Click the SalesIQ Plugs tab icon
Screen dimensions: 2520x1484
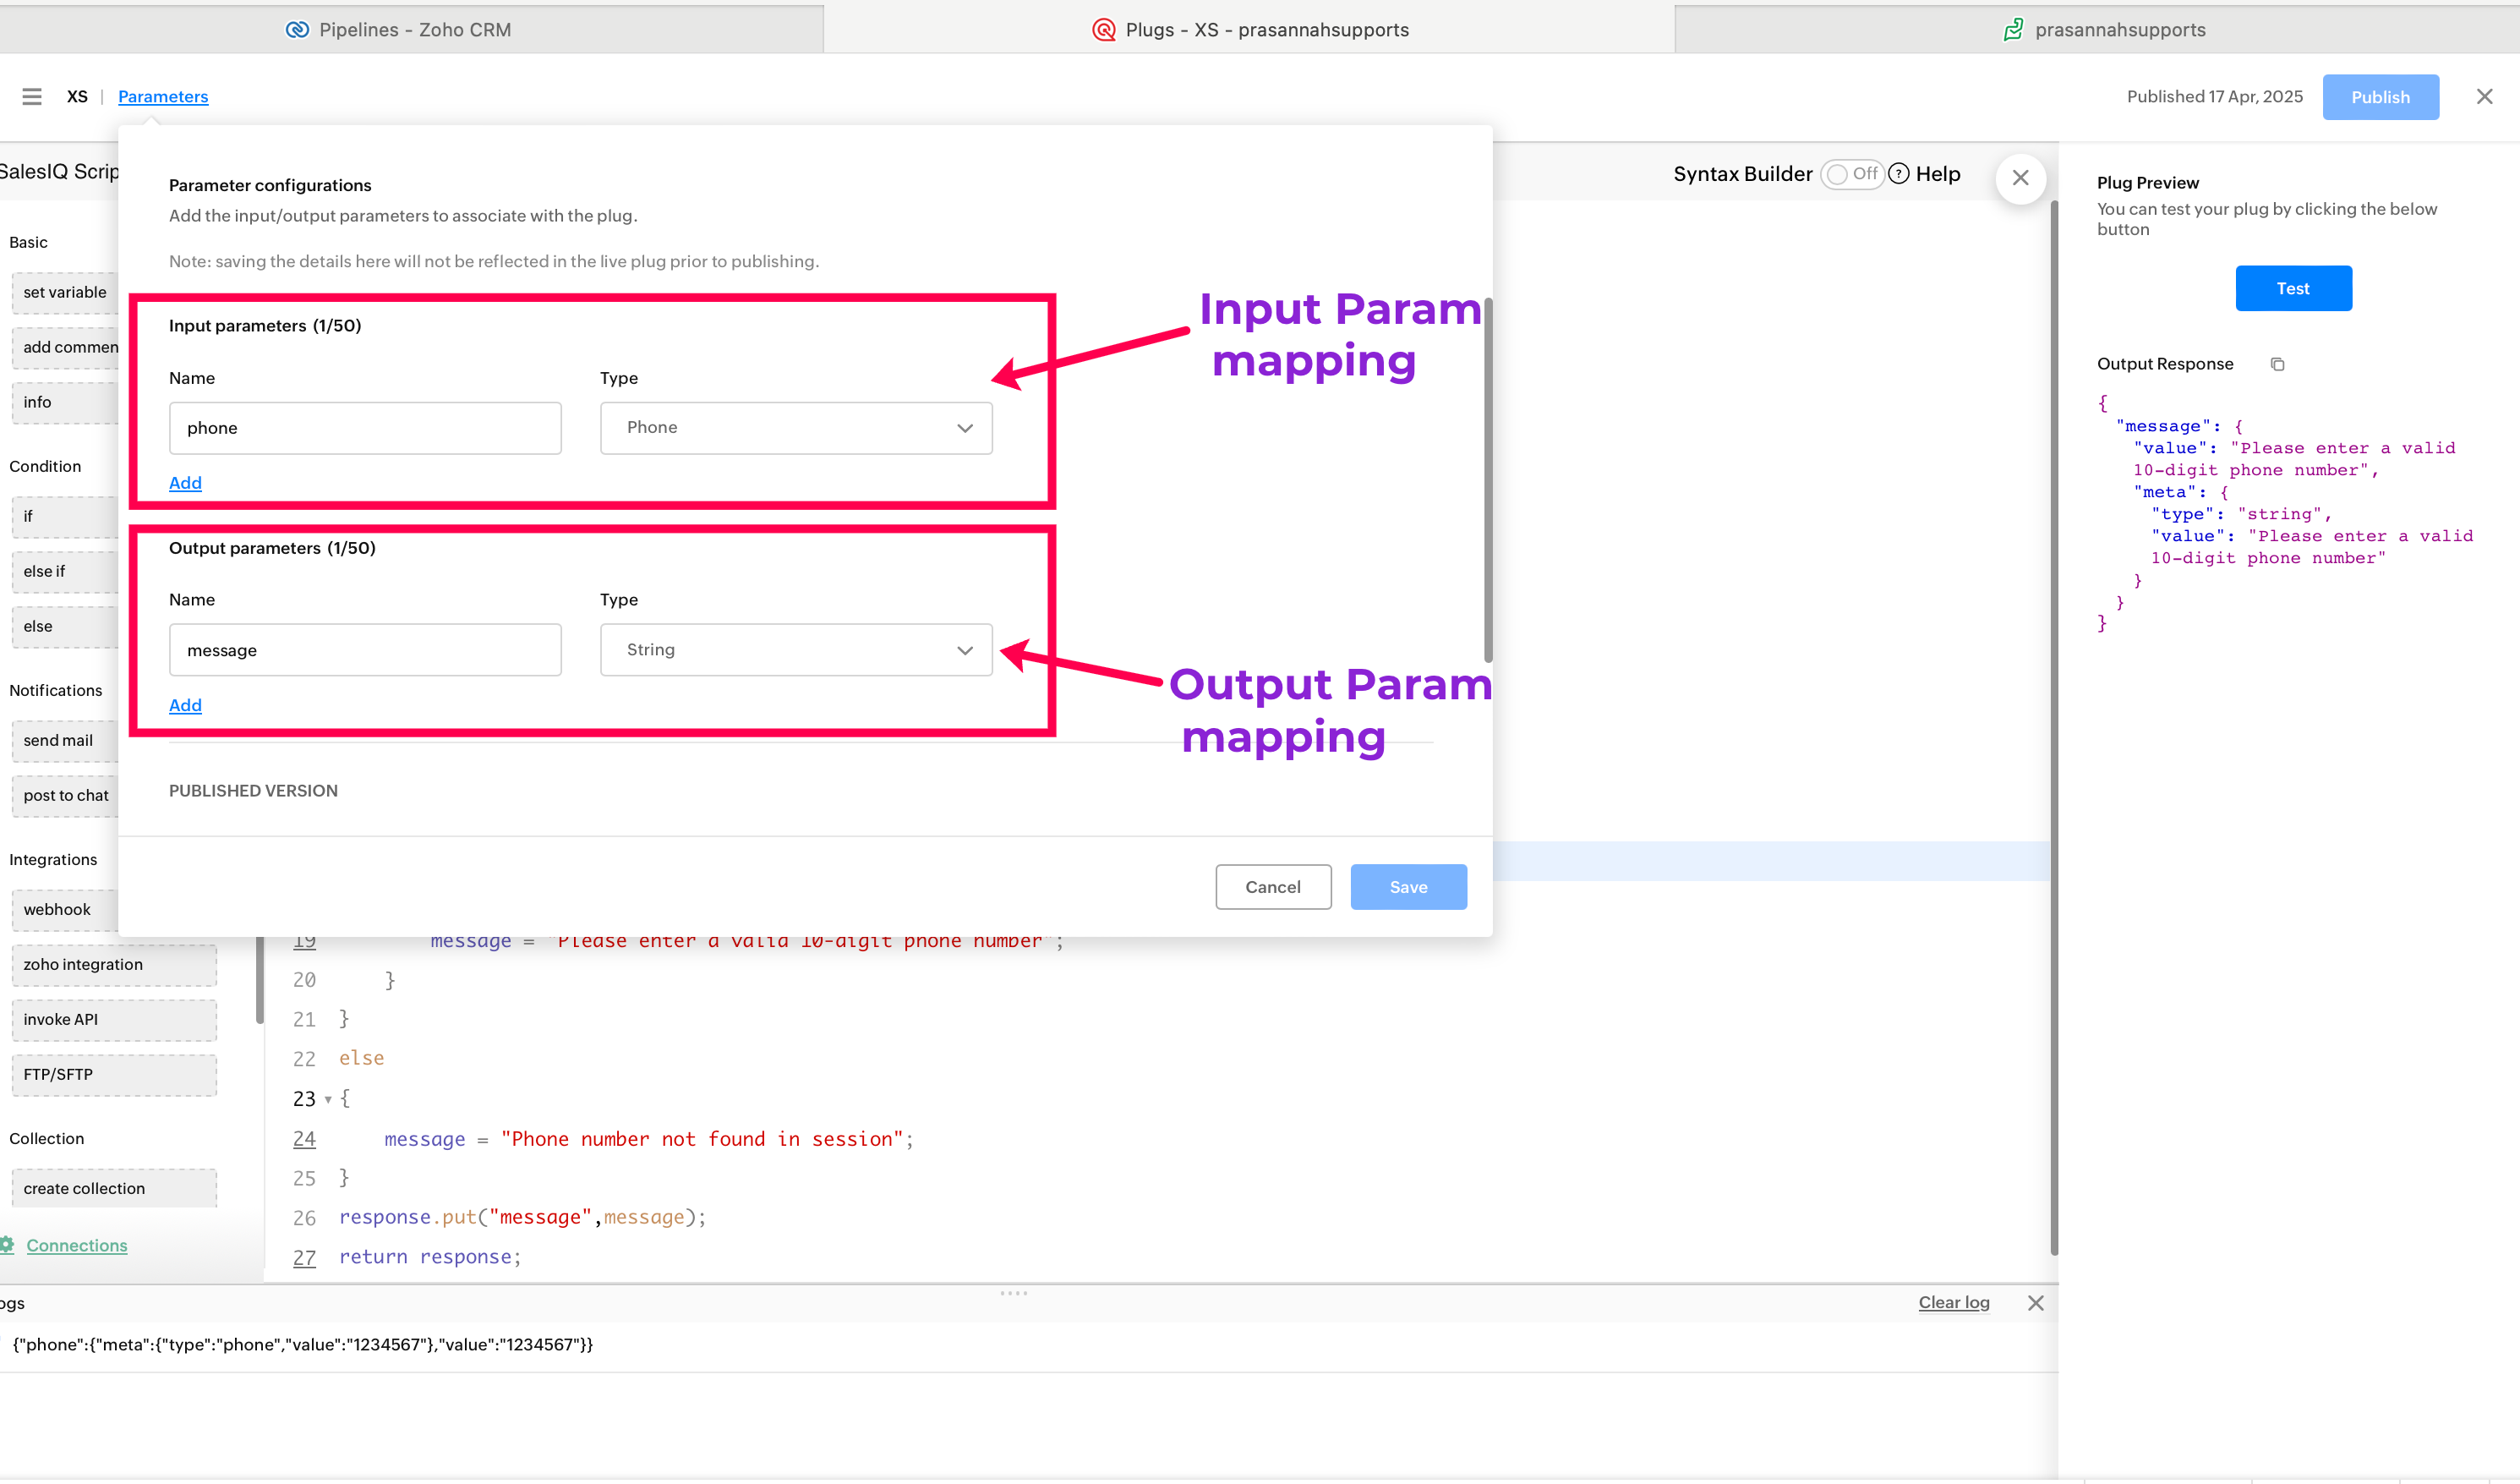(x=1103, y=30)
